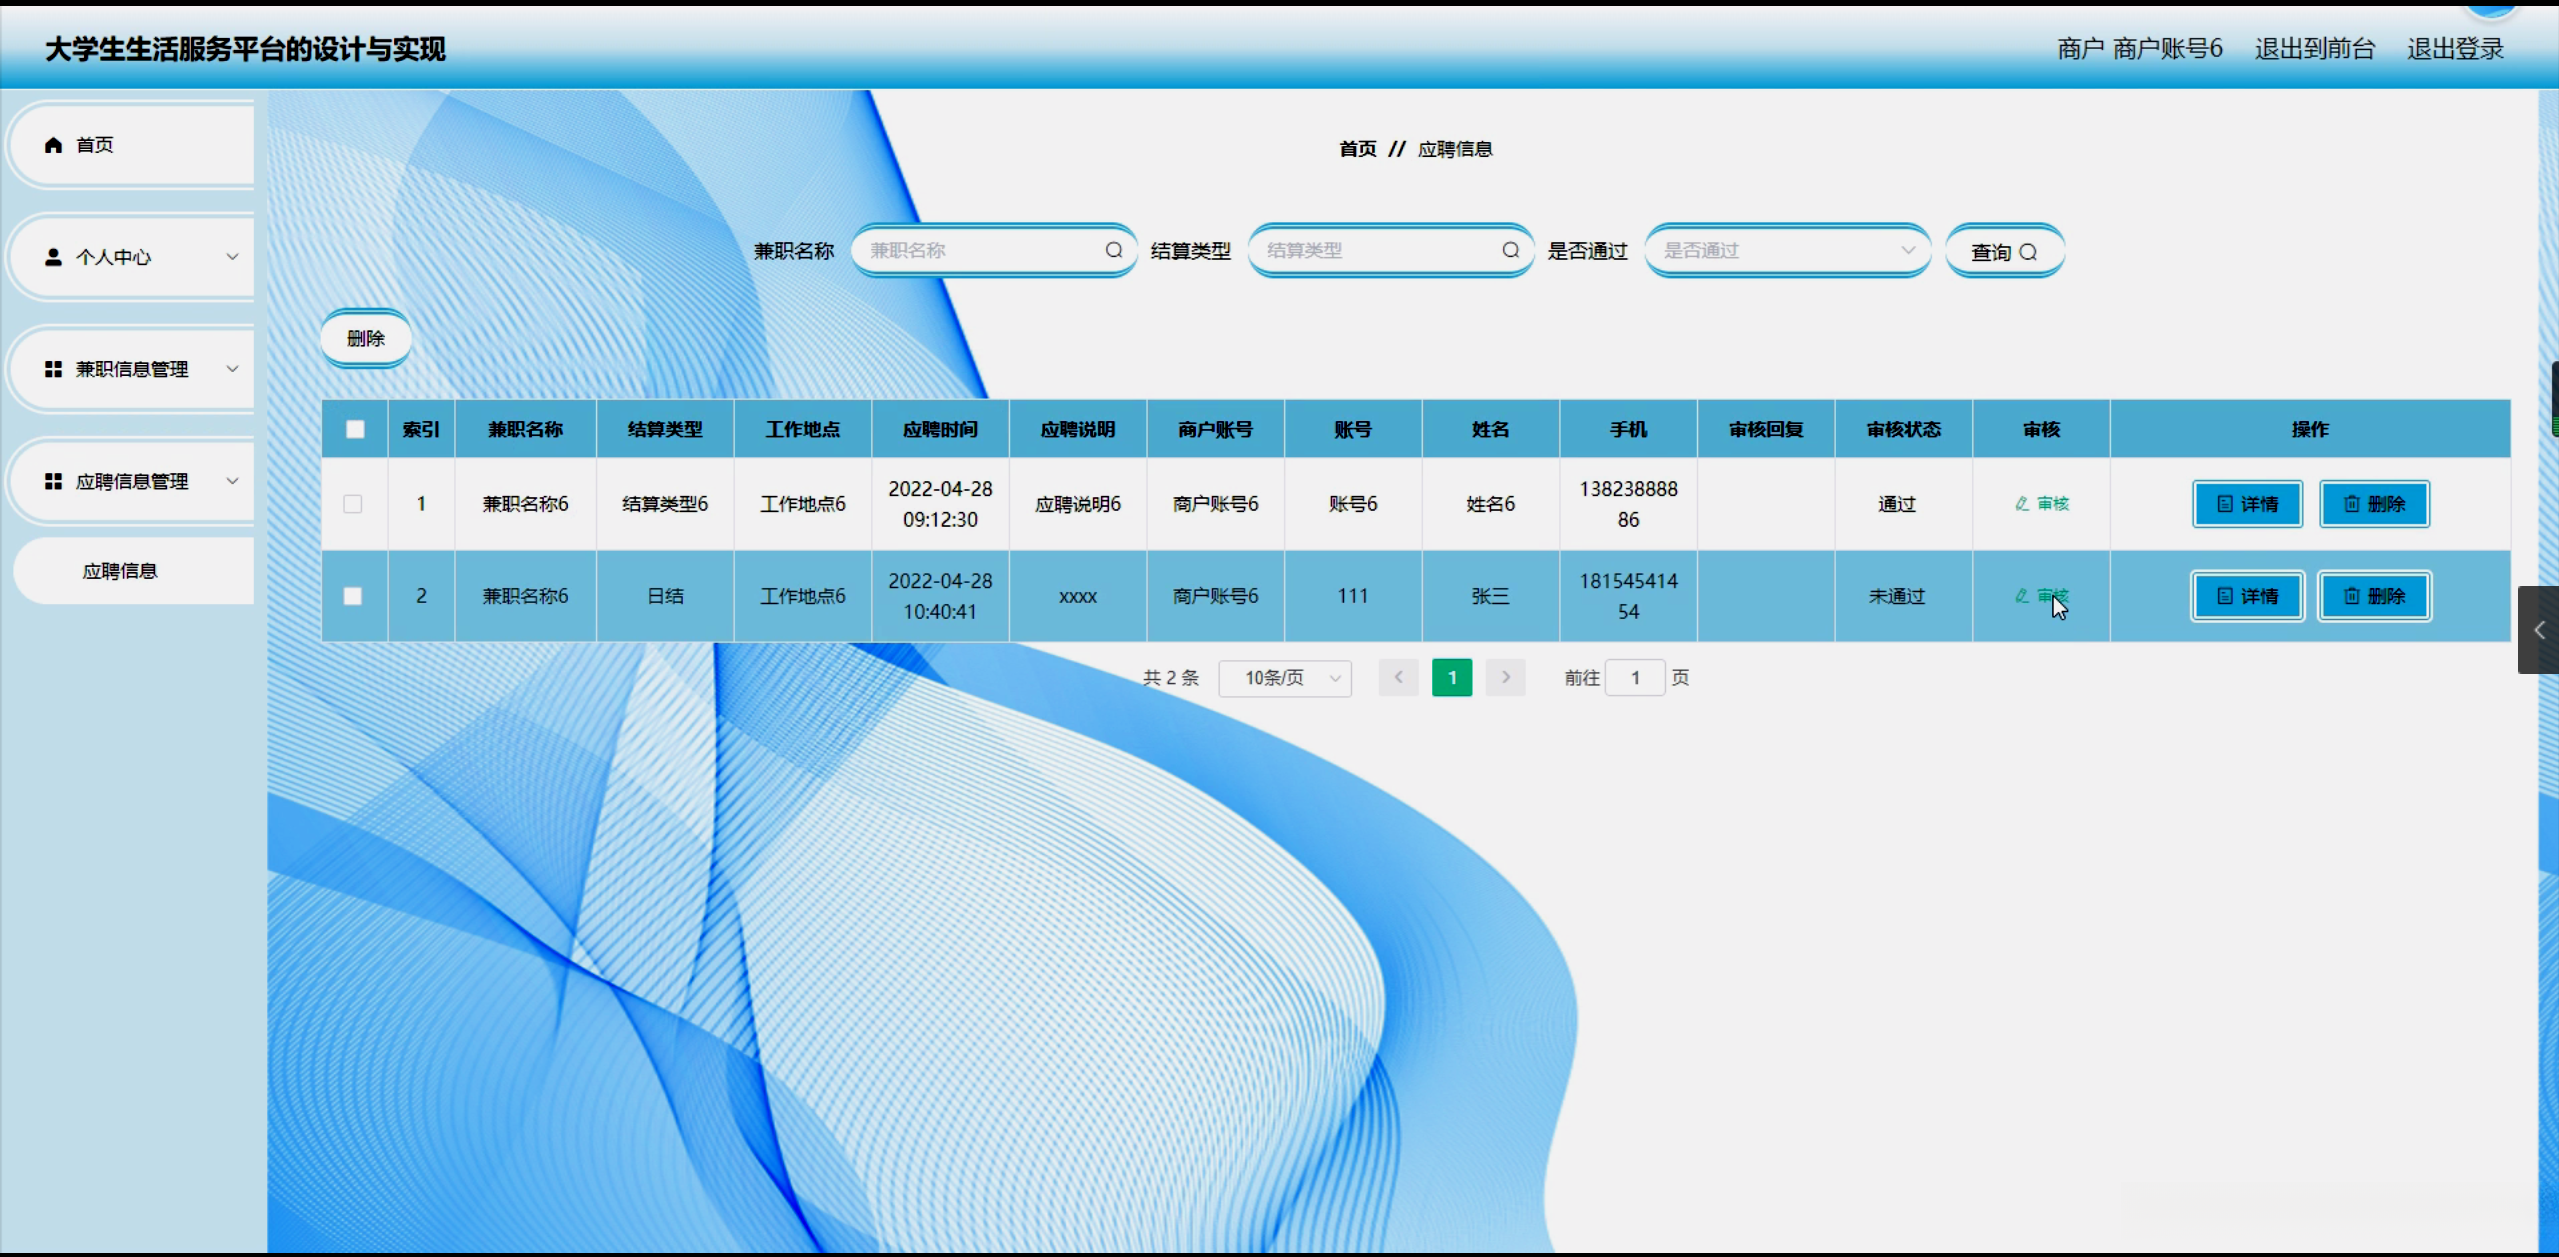The image size is (2559, 1257).
Task: Check the checkbox for row 2
Action: click(x=353, y=596)
